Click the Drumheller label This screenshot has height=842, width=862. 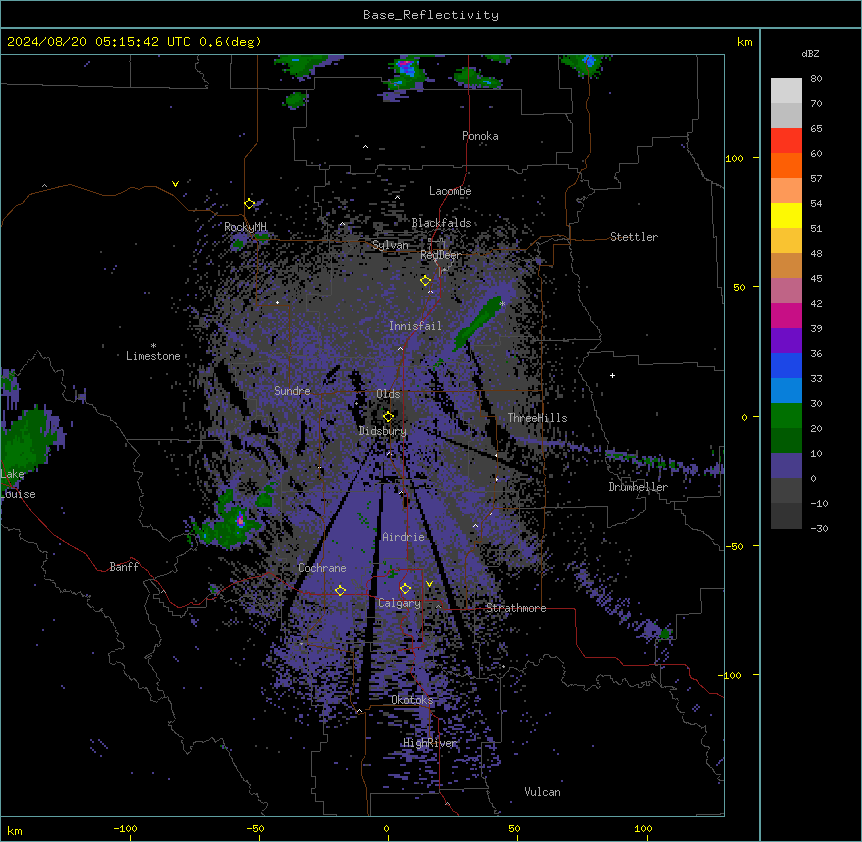tap(638, 487)
